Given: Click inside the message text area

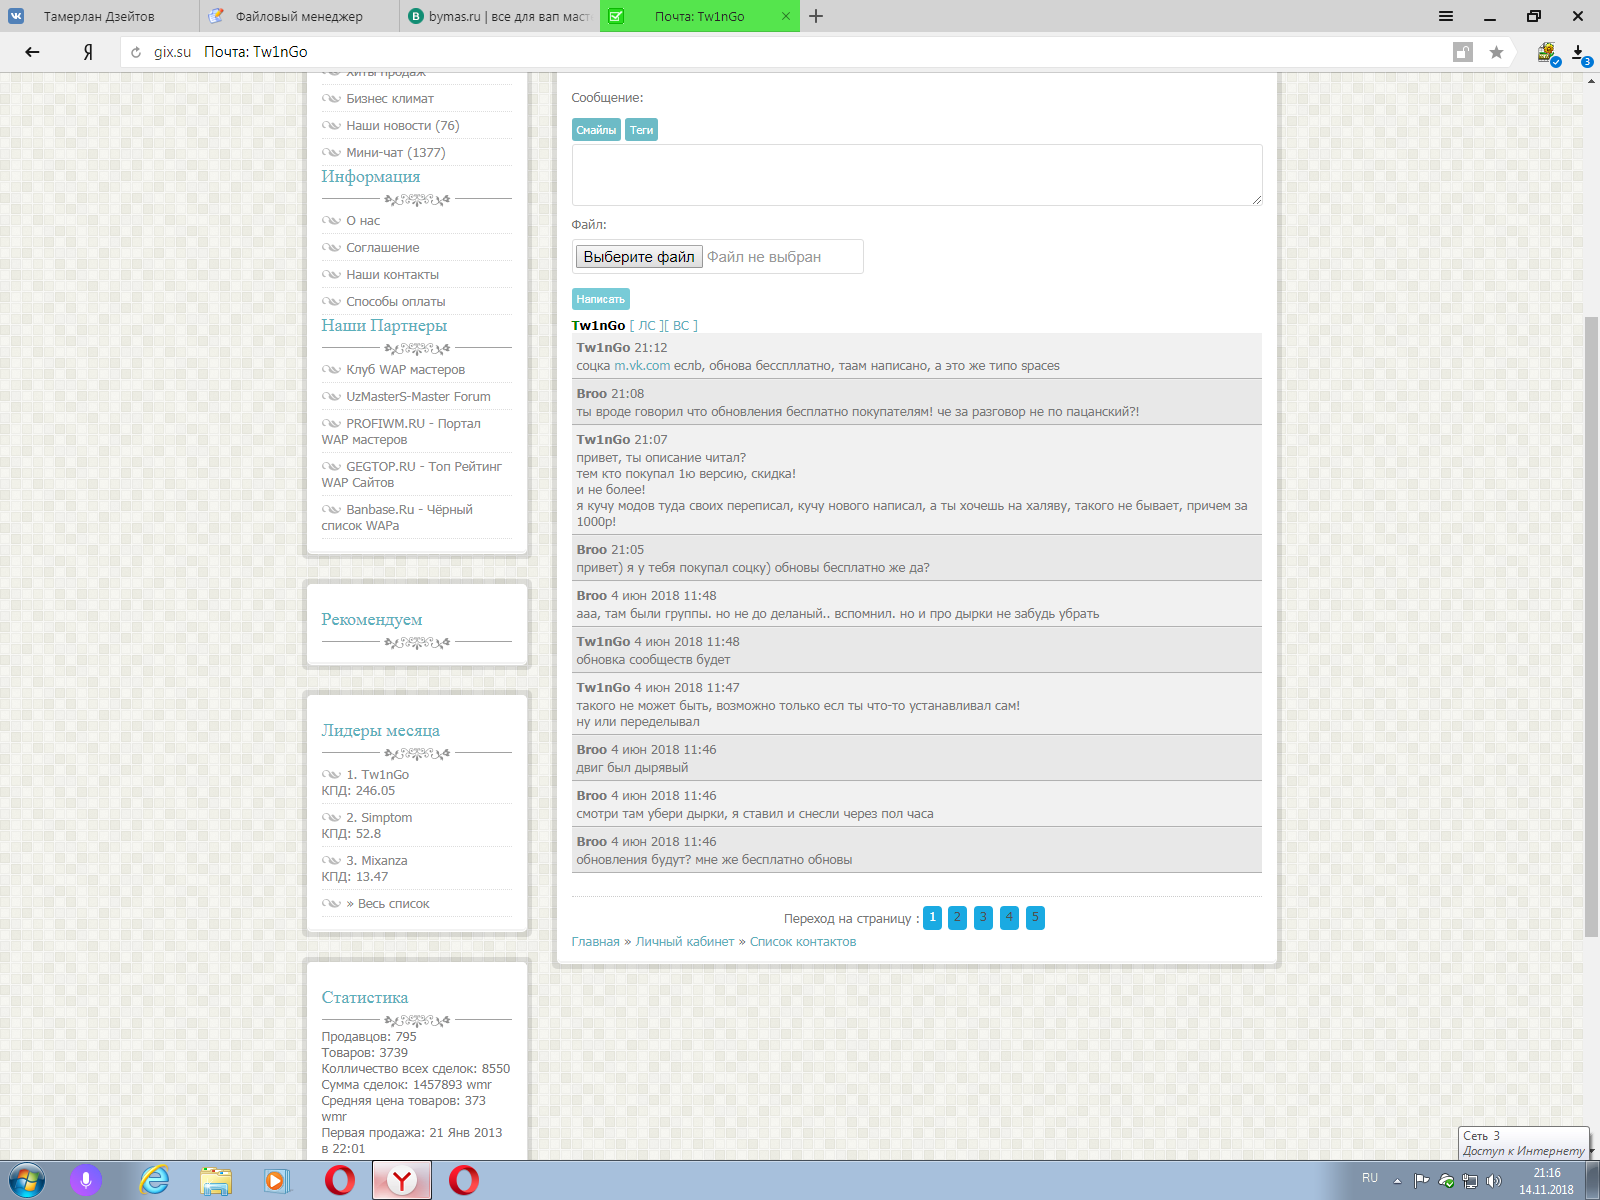Looking at the screenshot, I should (916, 175).
